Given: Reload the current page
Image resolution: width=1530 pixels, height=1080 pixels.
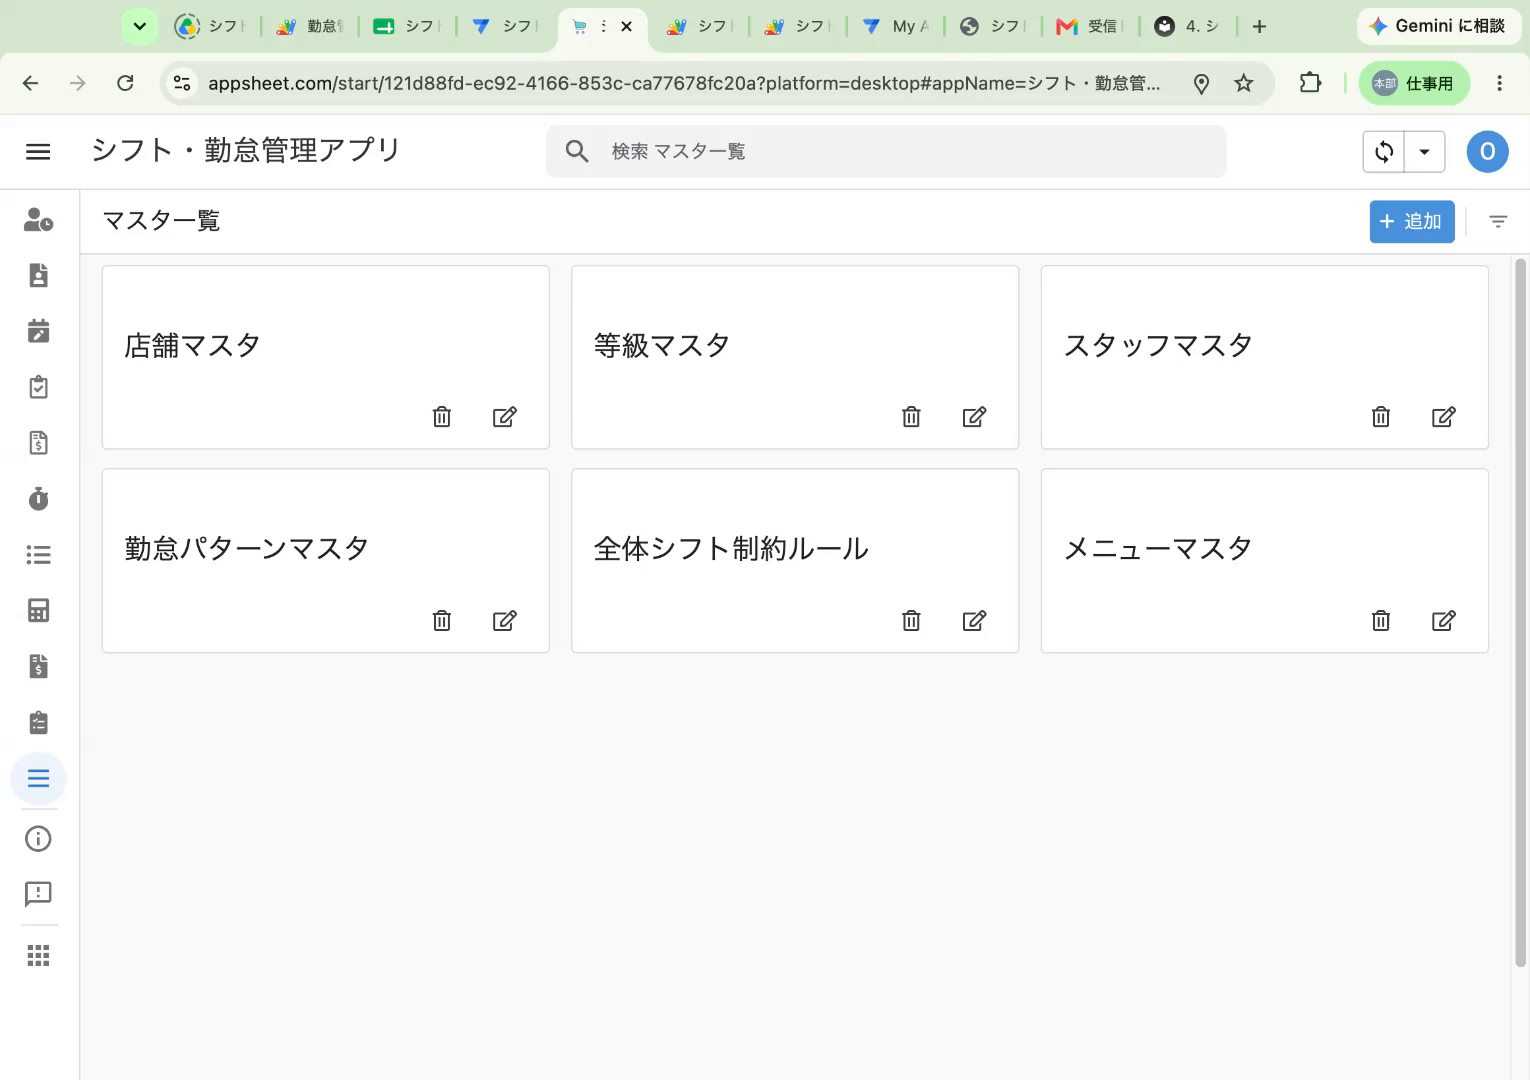Looking at the screenshot, I should point(125,84).
